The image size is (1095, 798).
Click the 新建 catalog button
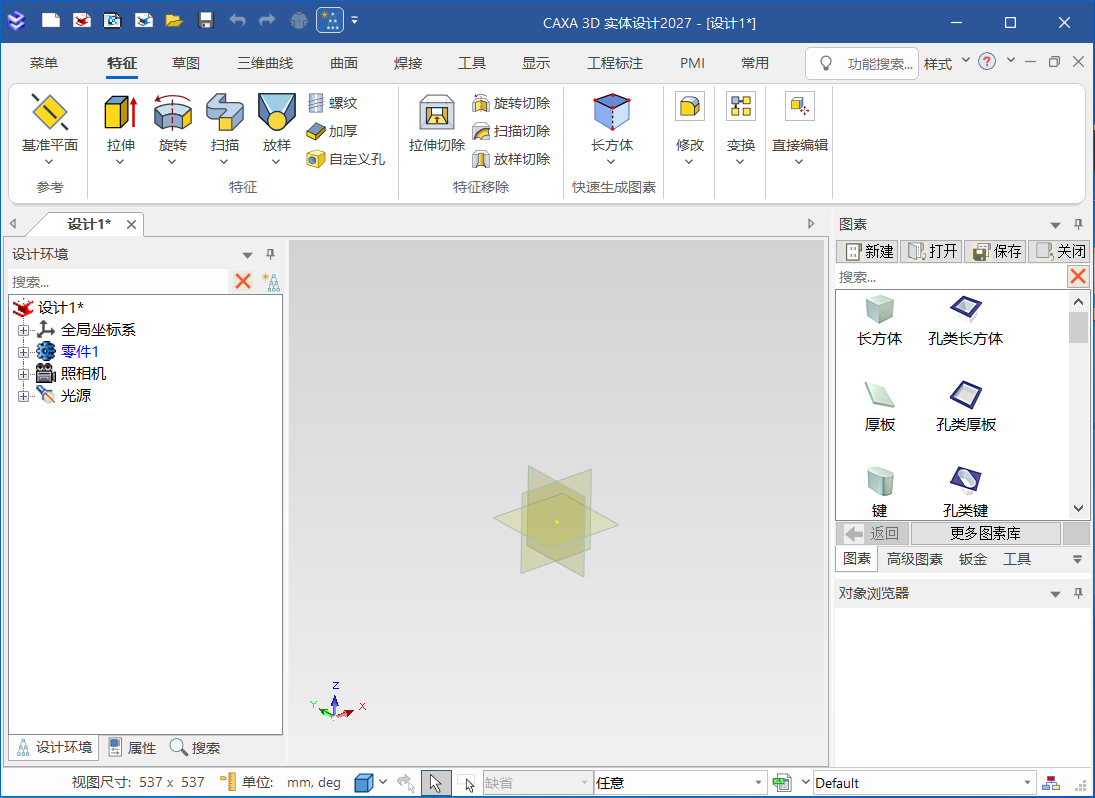pyautogui.click(x=867, y=251)
